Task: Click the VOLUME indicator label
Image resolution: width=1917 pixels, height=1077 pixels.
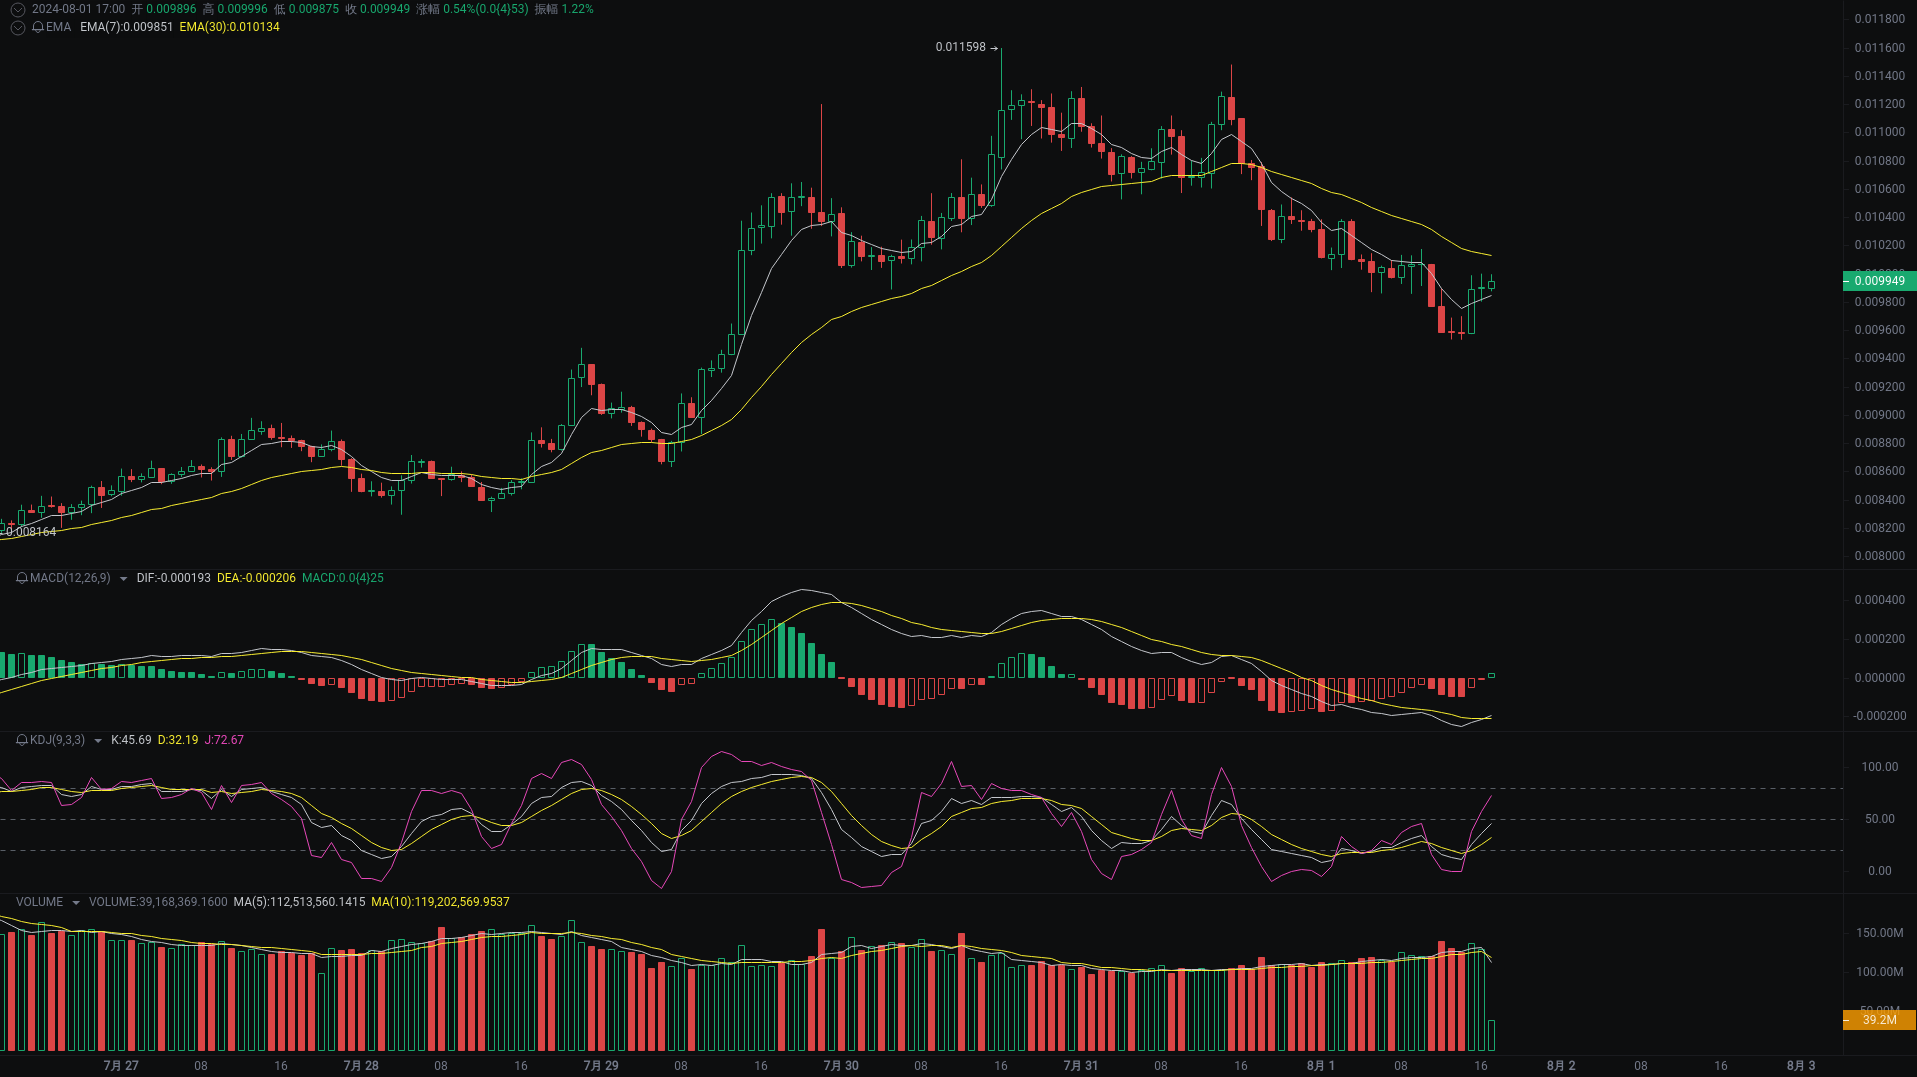Action: 39,902
